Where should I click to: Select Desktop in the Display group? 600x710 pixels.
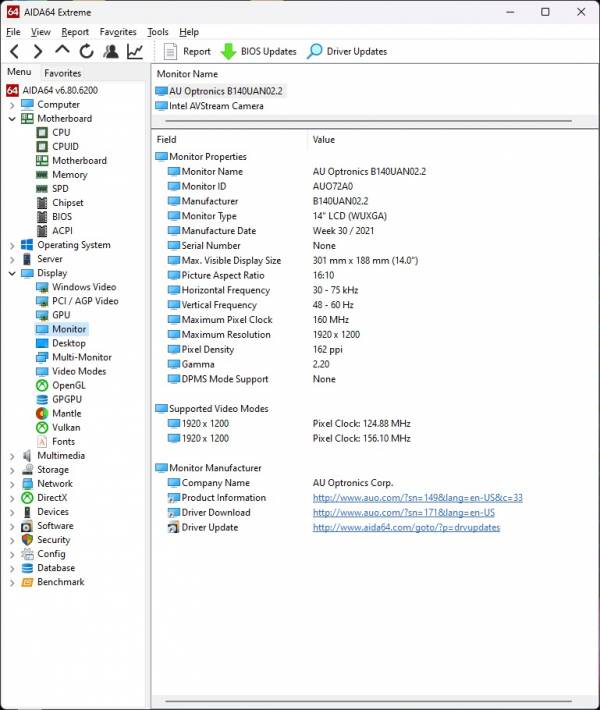[x=68, y=343]
